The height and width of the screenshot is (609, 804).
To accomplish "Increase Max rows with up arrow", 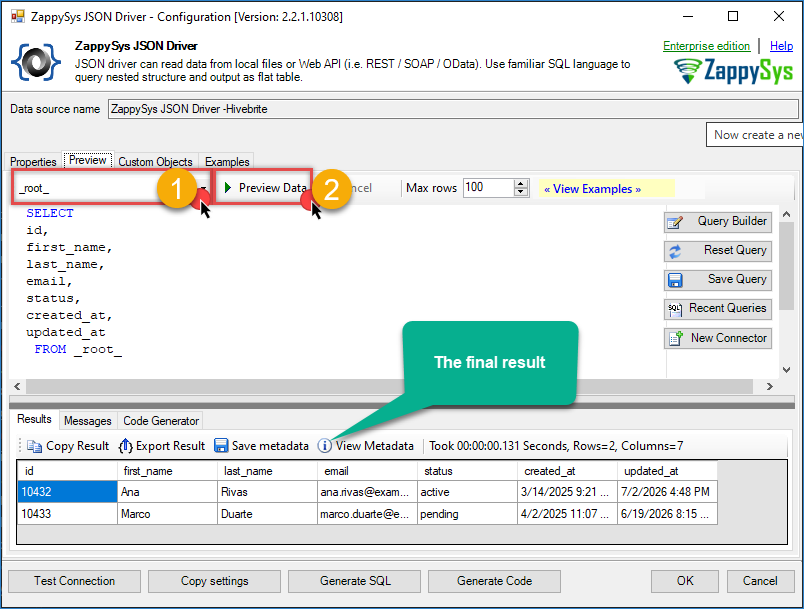I will tap(521, 184).
